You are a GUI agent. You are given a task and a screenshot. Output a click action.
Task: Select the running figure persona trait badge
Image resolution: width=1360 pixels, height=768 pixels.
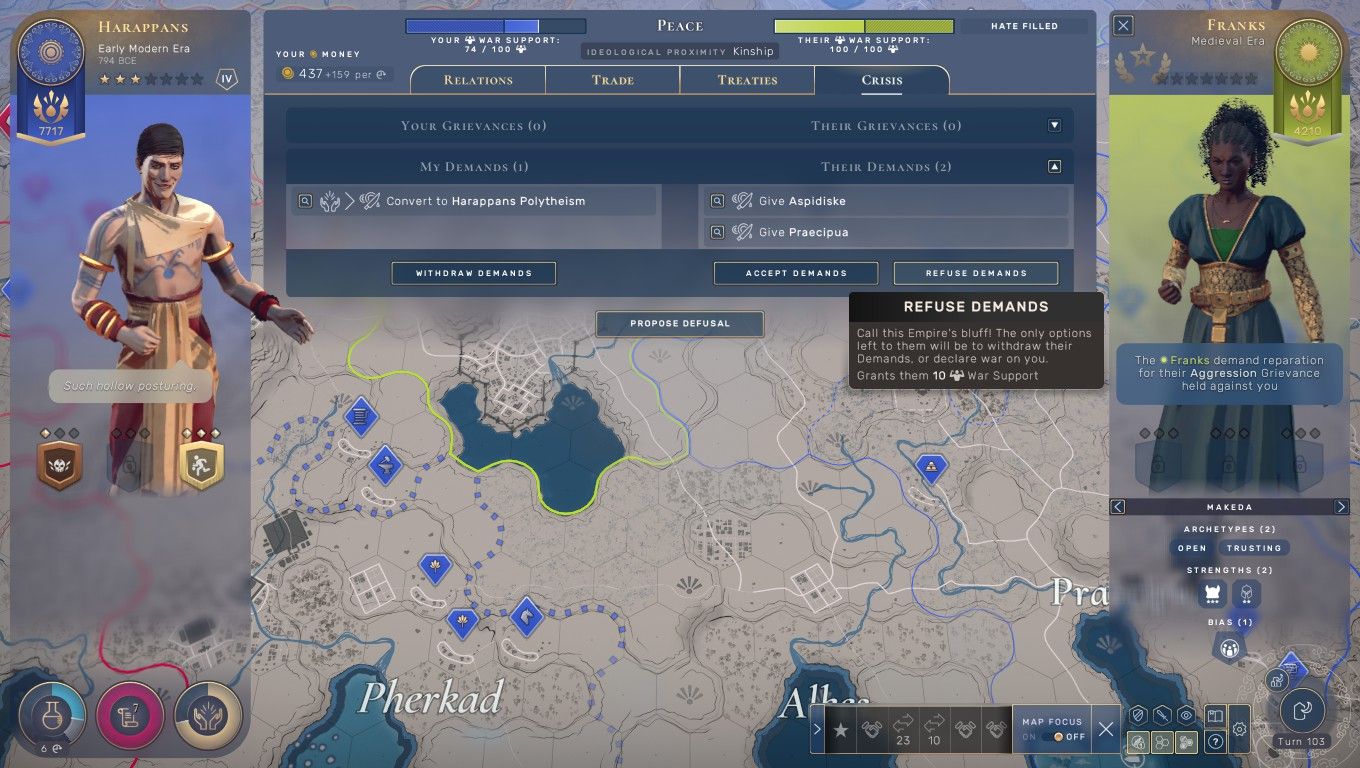[202, 465]
